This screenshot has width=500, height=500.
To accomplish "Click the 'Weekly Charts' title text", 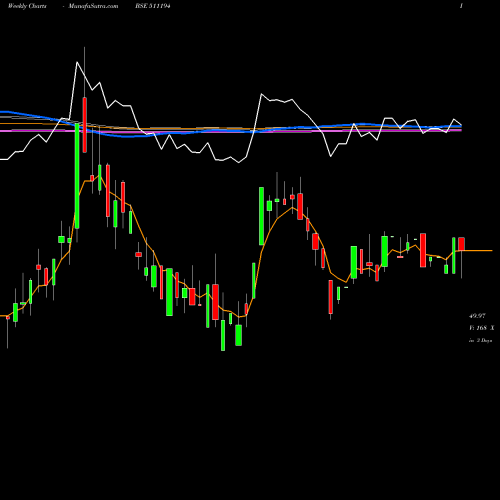I will click(27, 6).
